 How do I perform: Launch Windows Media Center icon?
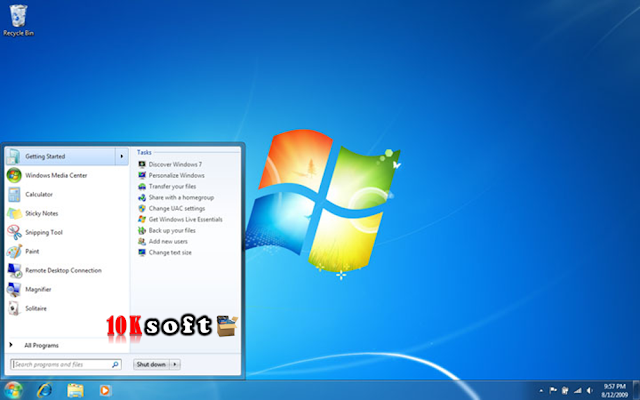pos(14,176)
